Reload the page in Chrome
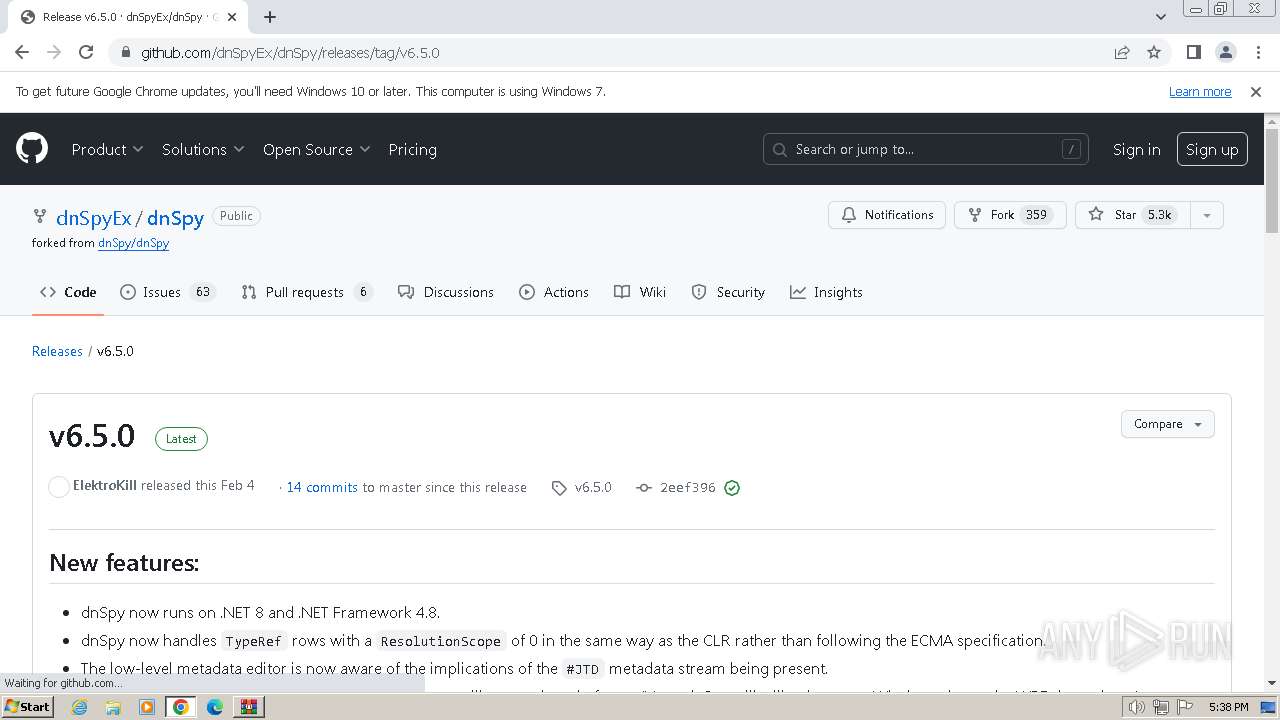The width and height of the screenshot is (1280, 720). pyautogui.click(x=86, y=52)
